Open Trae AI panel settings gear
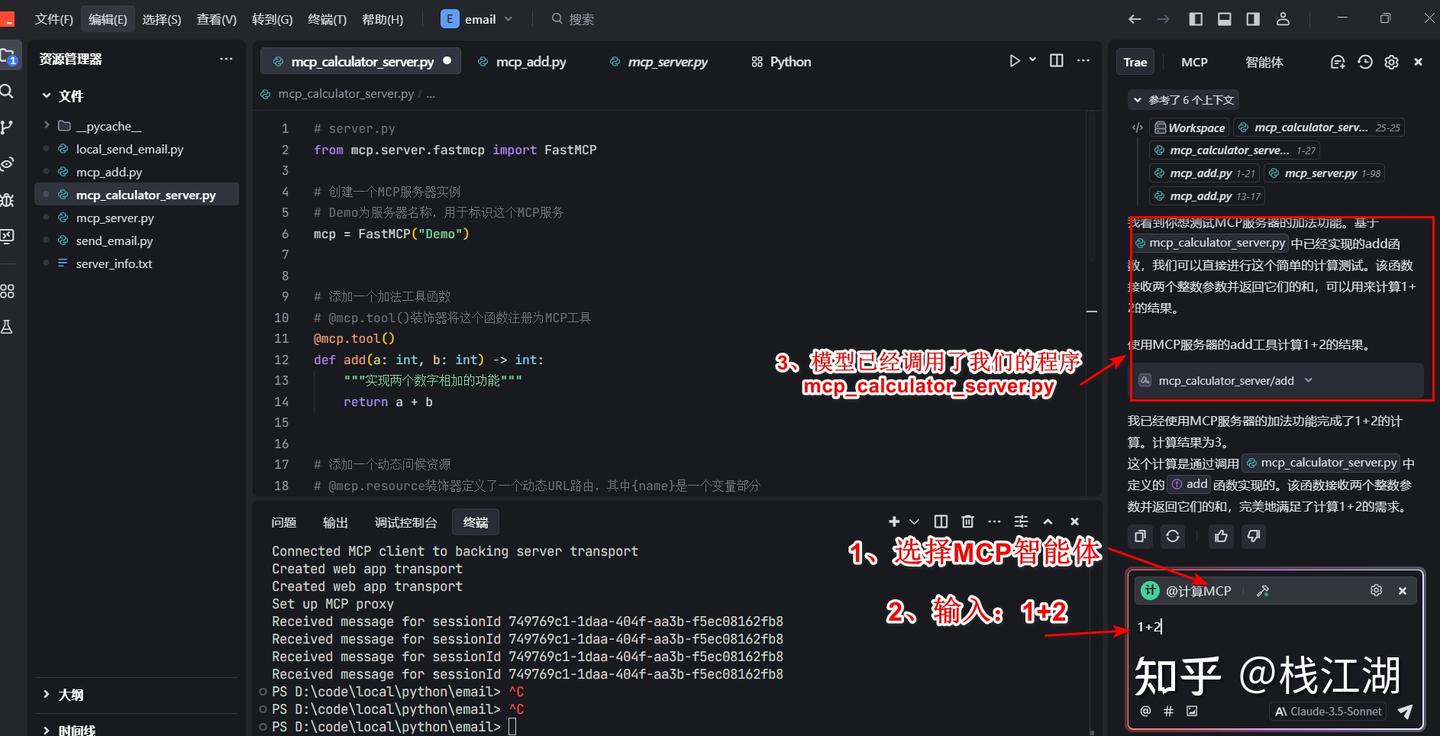The width and height of the screenshot is (1440, 736). click(x=1391, y=62)
